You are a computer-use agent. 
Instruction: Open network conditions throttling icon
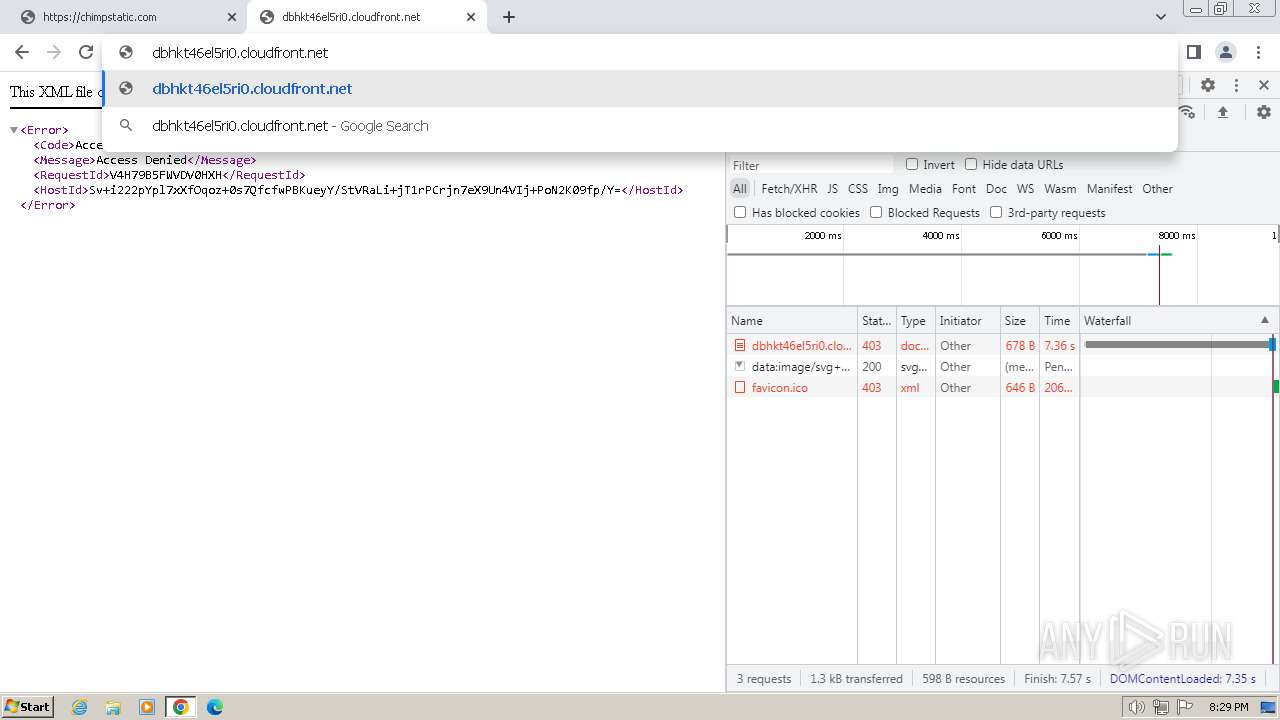point(1187,112)
